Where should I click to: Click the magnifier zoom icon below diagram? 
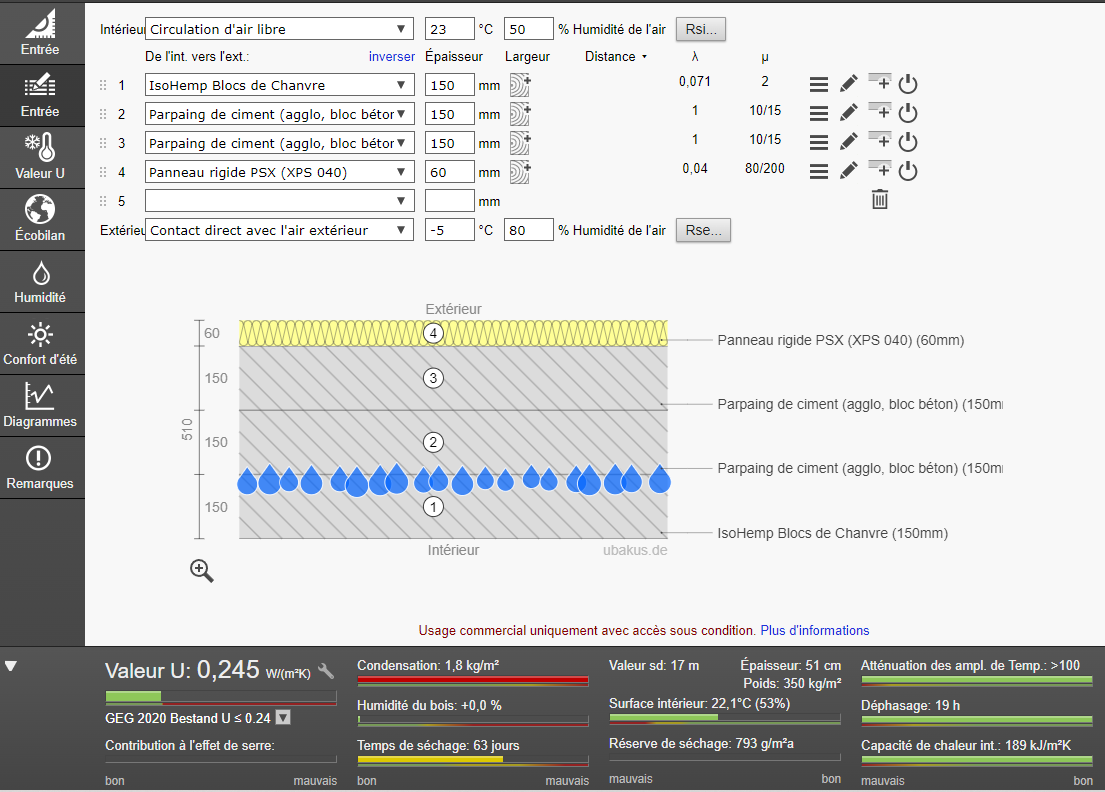(202, 571)
